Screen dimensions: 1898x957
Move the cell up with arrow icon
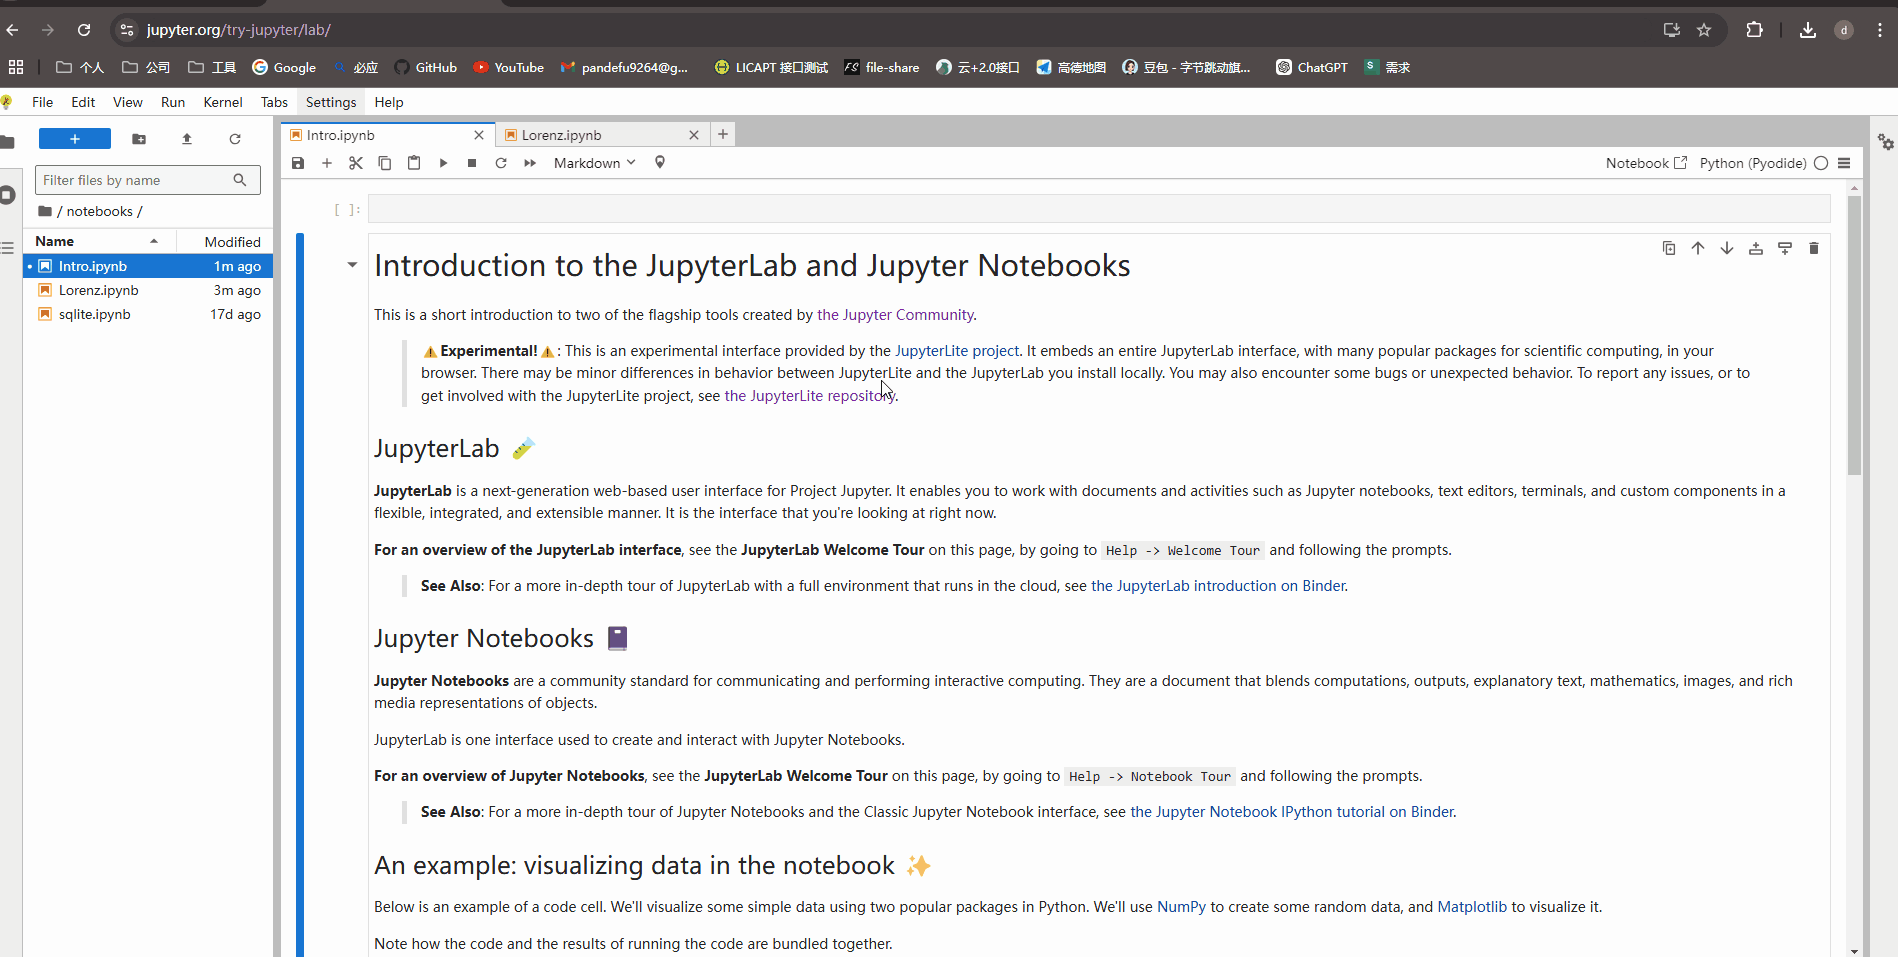(x=1698, y=248)
